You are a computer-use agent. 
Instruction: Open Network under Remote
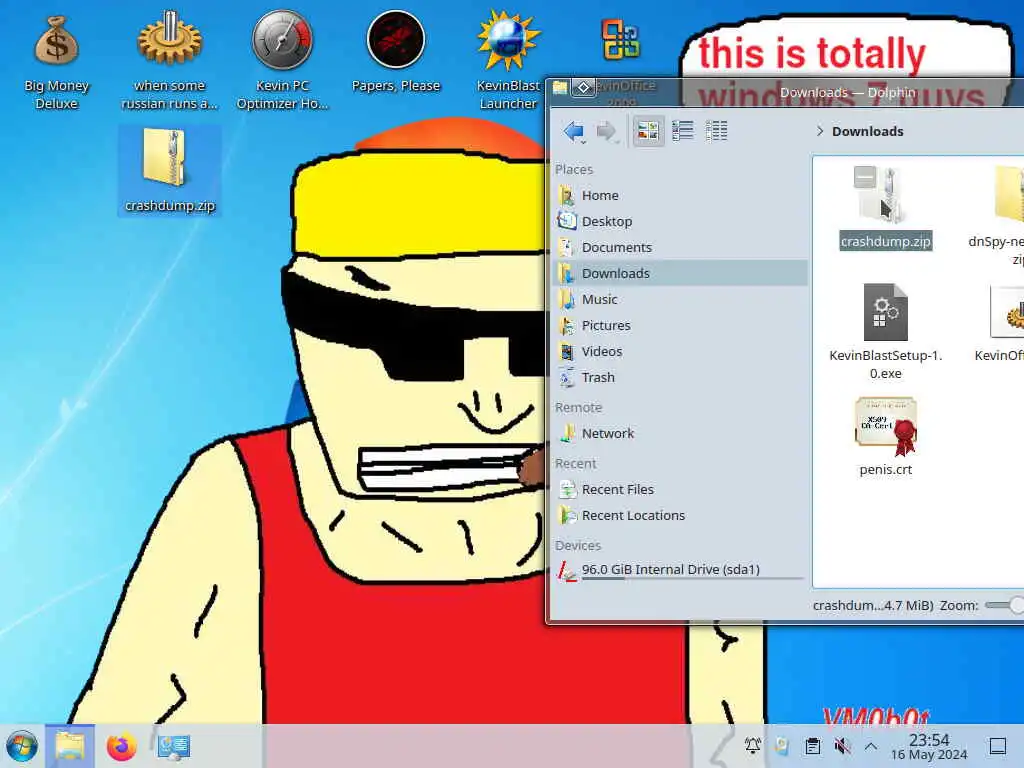679,434
